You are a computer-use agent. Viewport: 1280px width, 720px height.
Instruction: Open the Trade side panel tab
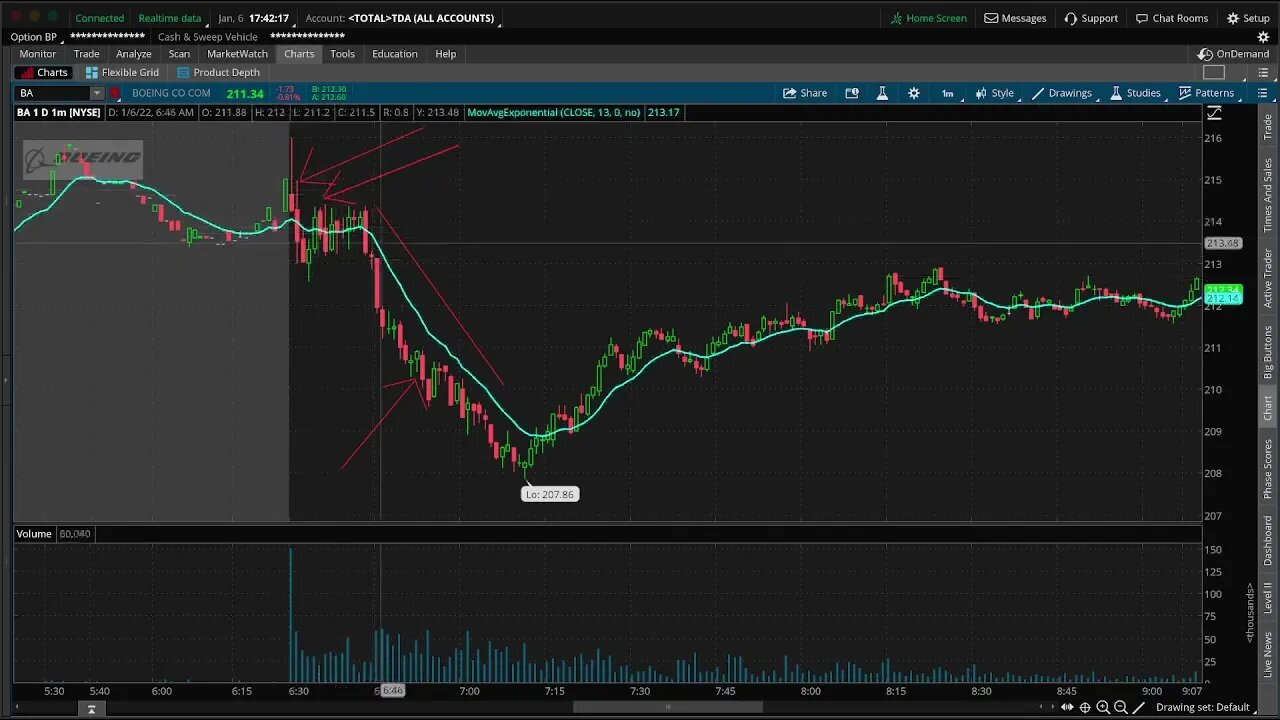(x=1268, y=127)
